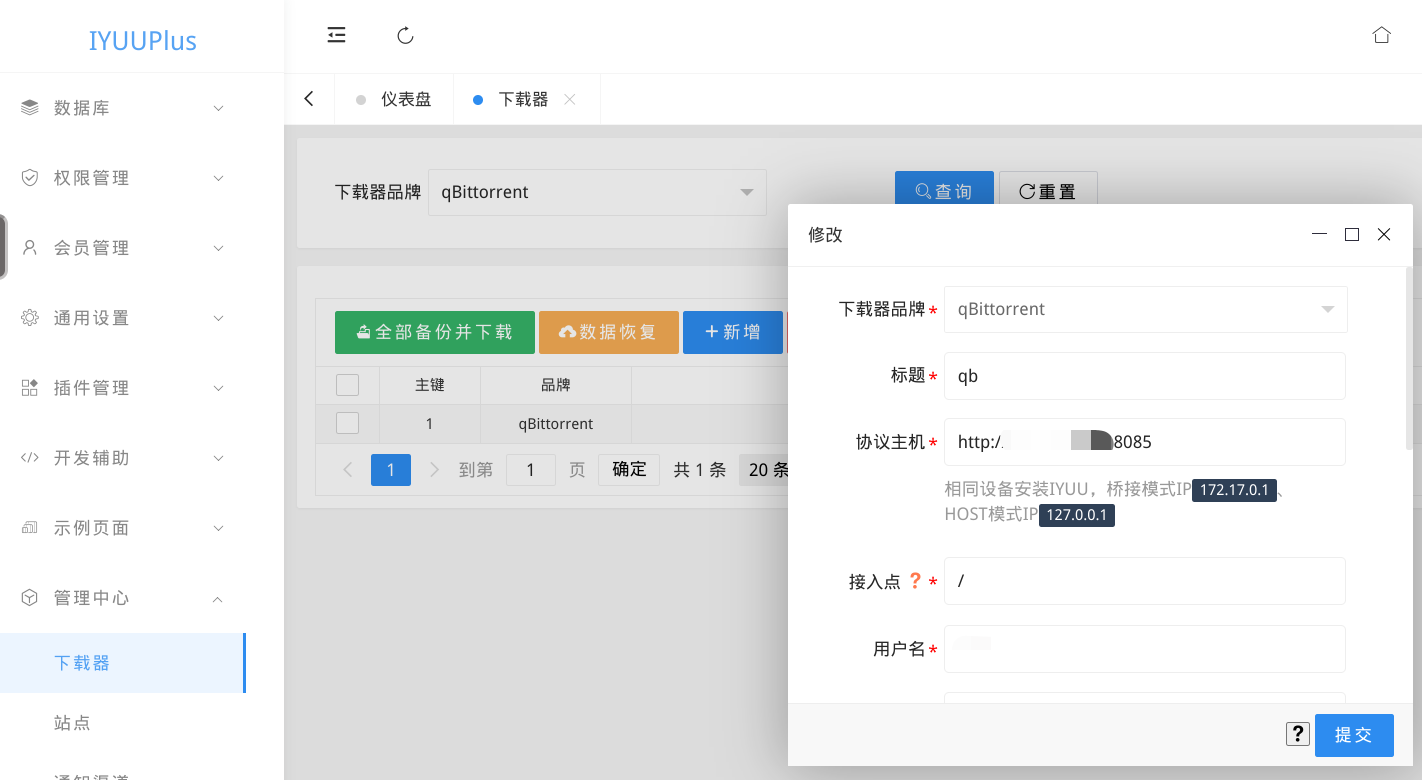Focus the 协议主机 input field
This screenshot has height=780, width=1422.
(x=1145, y=442)
